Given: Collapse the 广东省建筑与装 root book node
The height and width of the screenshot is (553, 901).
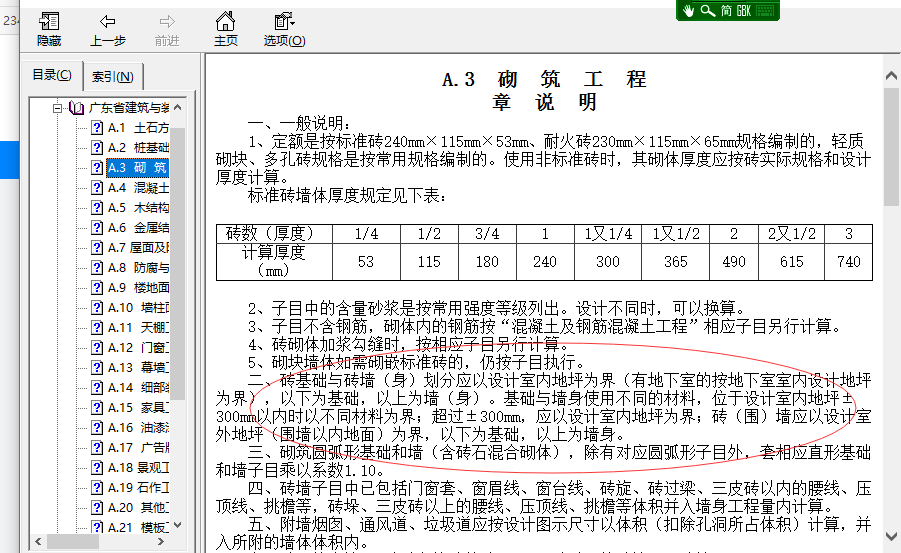Looking at the screenshot, I should click(57, 108).
